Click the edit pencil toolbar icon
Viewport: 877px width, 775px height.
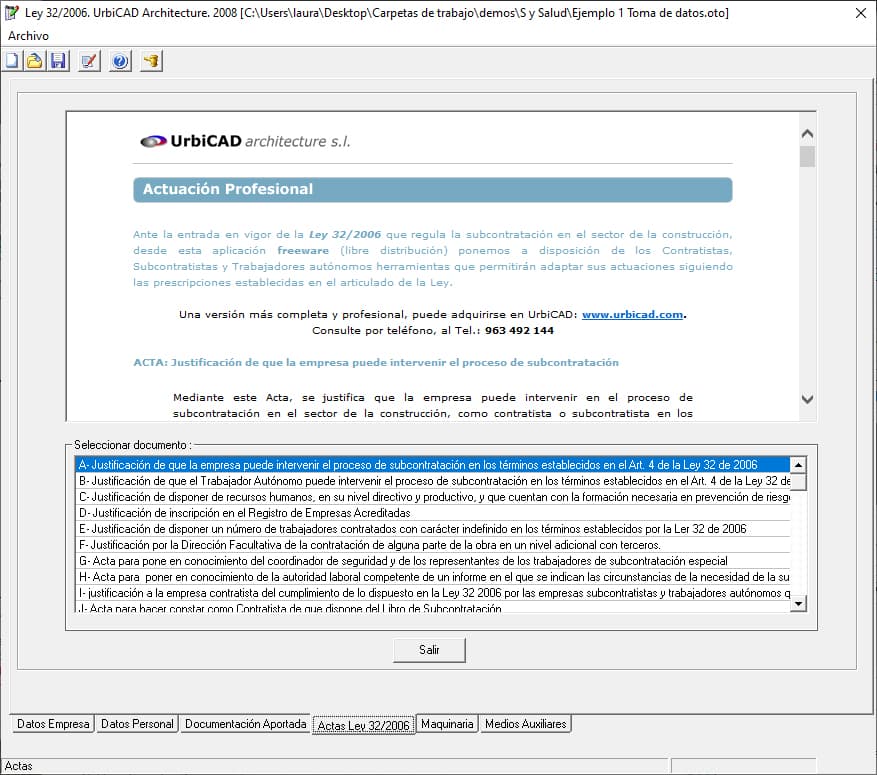click(89, 61)
